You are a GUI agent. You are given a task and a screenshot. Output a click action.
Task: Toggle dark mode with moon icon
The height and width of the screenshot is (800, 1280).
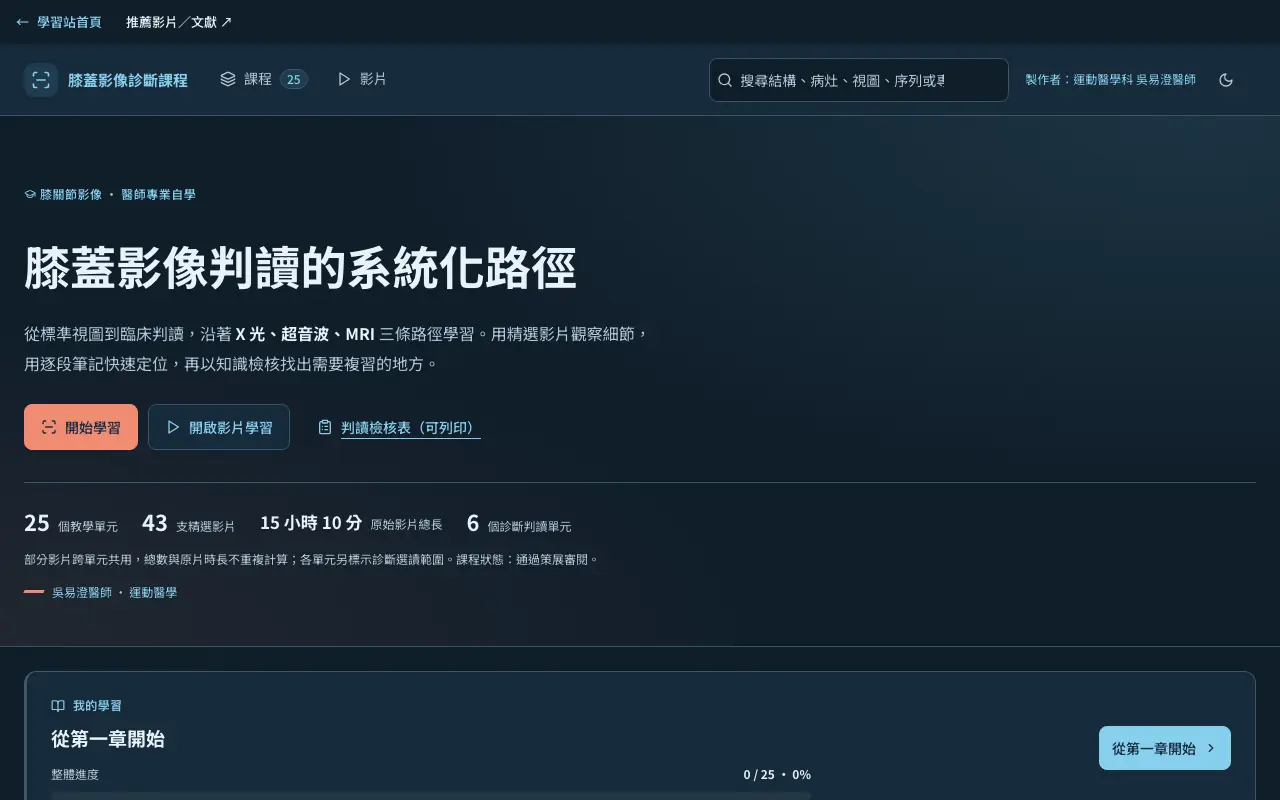pyautogui.click(x=1226, y=80)
